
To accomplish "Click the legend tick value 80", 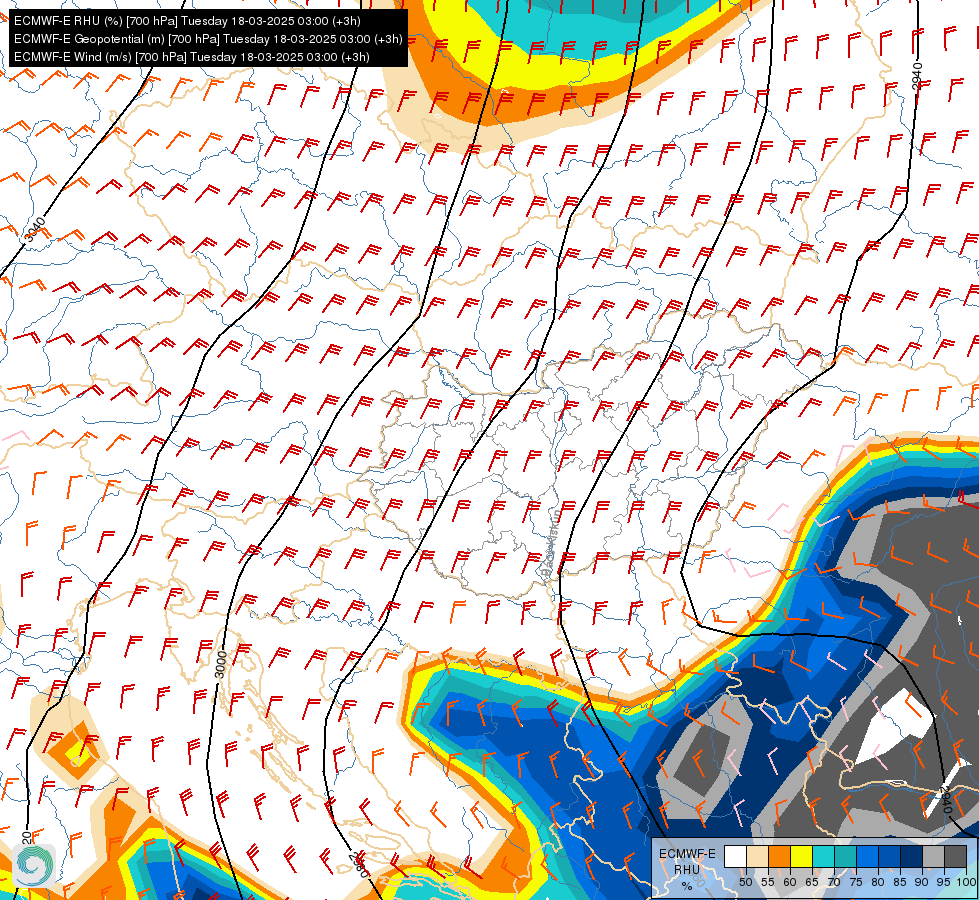I will 878,882.
